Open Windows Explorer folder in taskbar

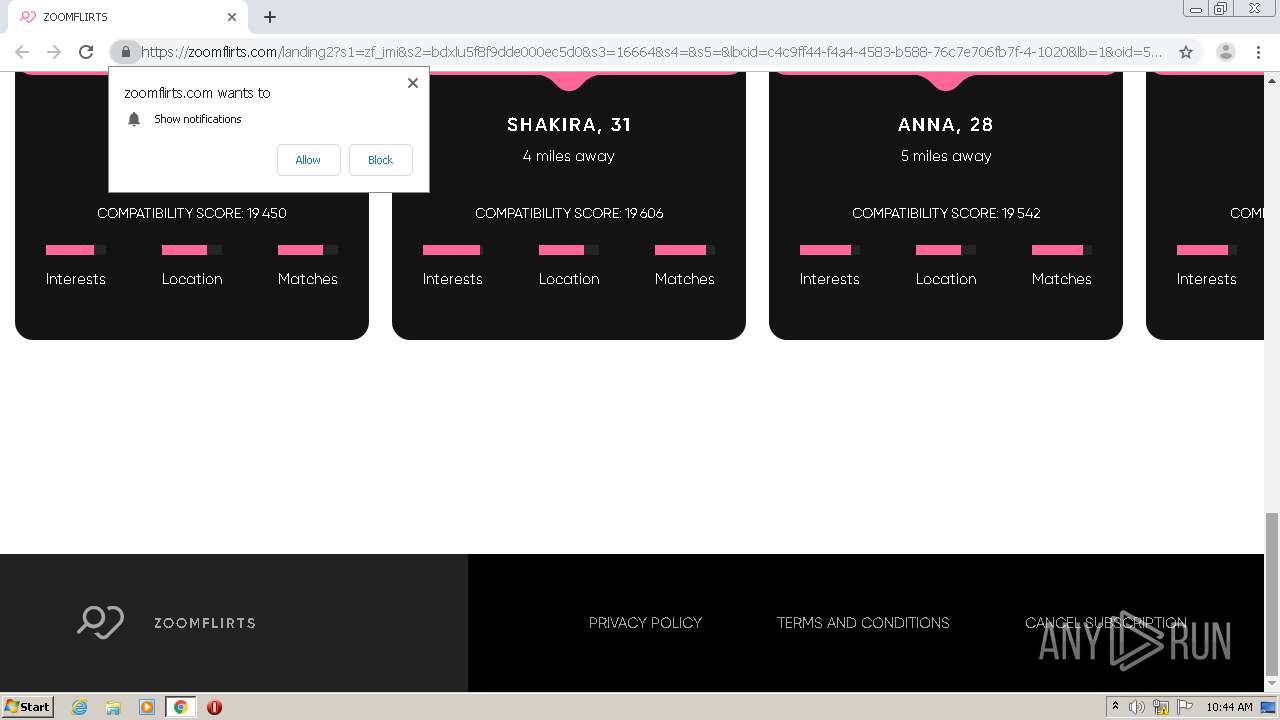[113, 707]
